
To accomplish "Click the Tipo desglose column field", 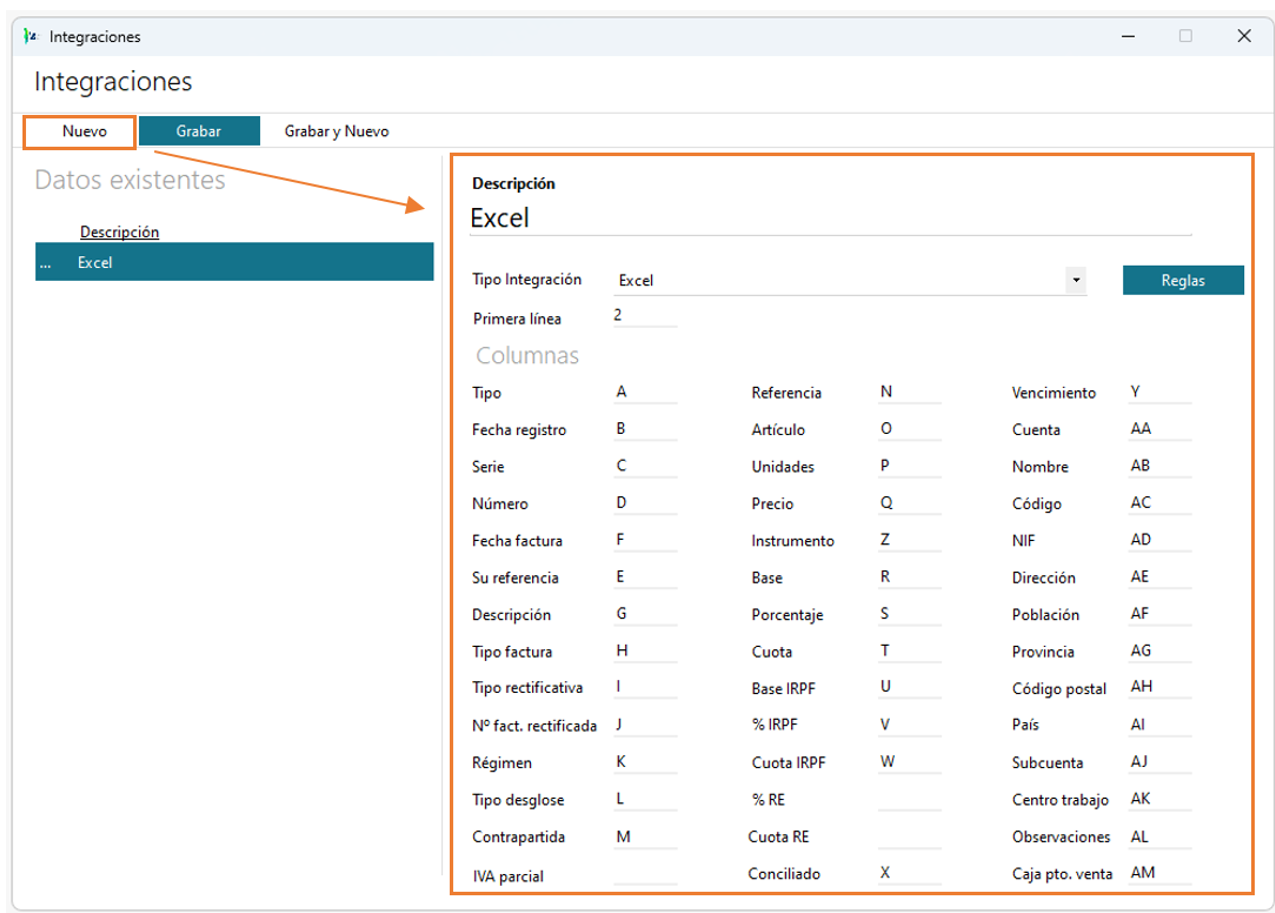I will pos(645,799).
